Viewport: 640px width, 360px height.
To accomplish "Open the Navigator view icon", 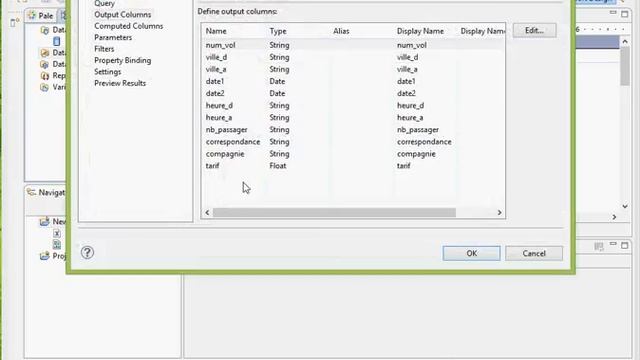I will 31,192.
